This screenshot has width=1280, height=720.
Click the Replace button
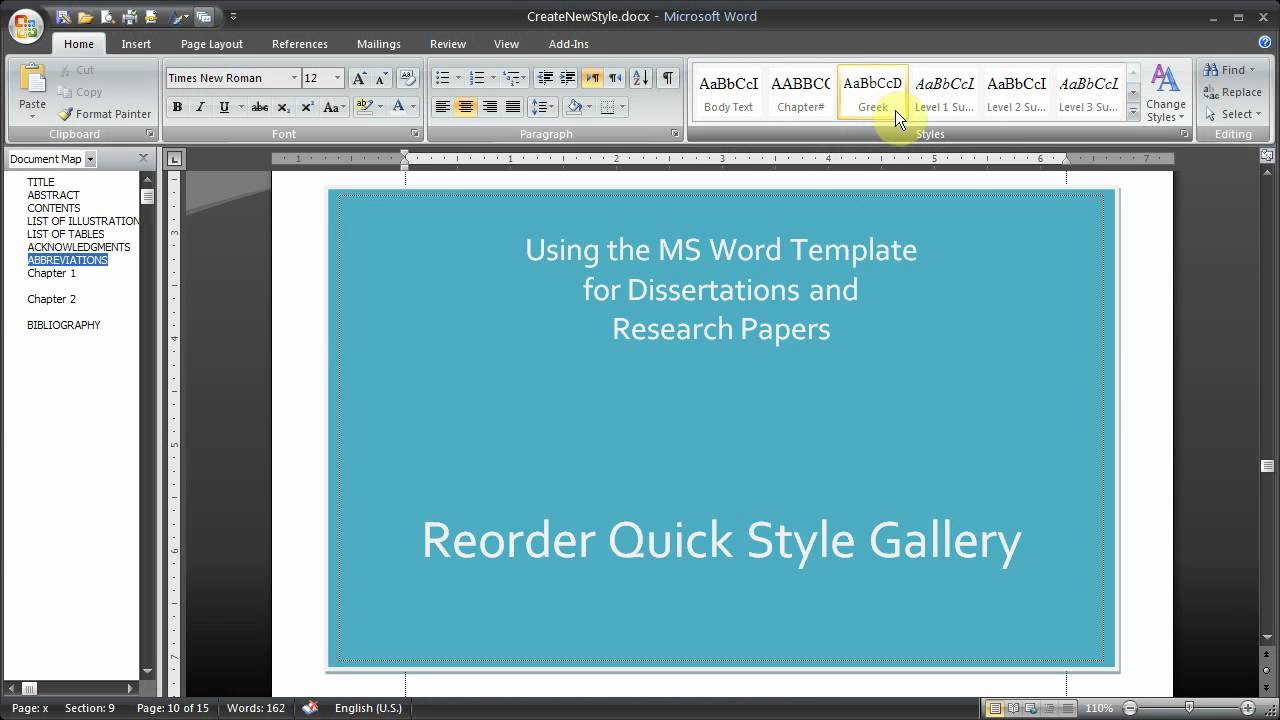[1233, 92]
